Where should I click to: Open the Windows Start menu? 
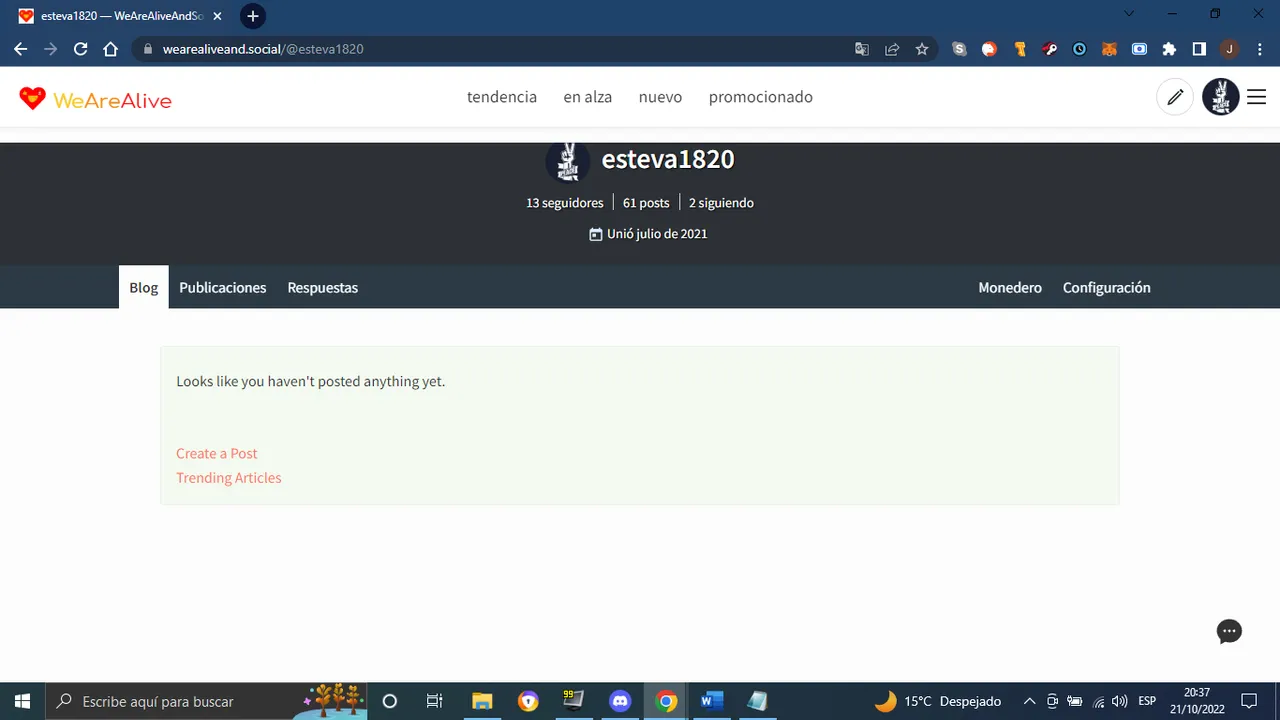(22, 701)
